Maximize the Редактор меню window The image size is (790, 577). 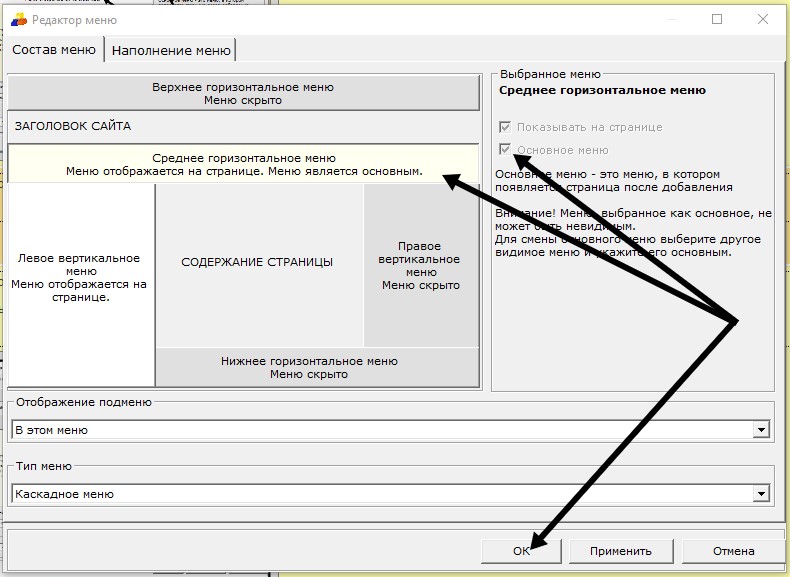pos(717,19)
